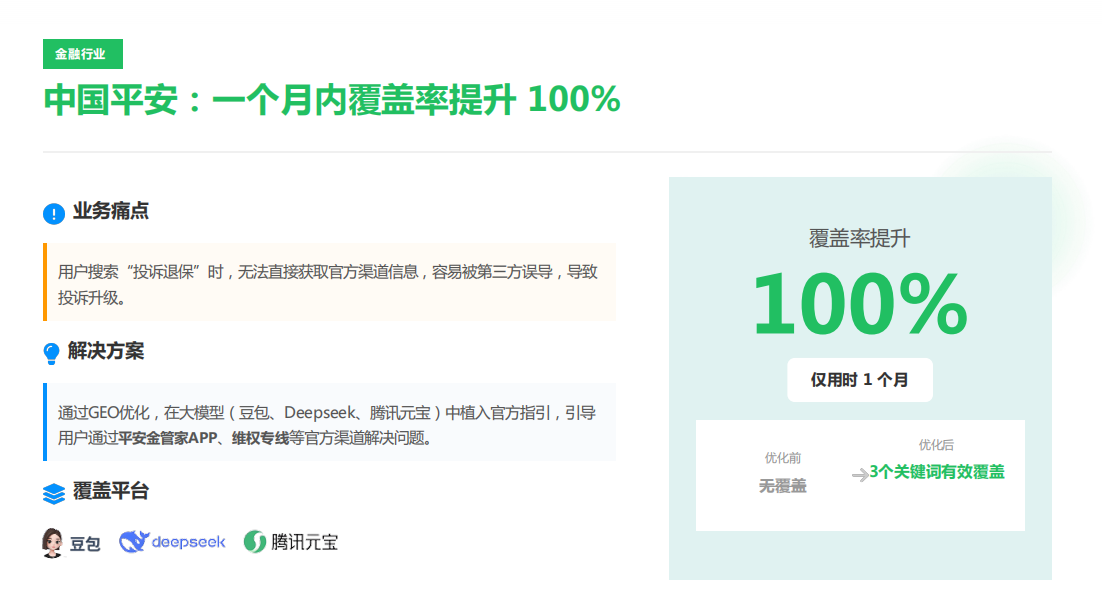The image size is (1102, 616).
Task: Click the 腾讯元宝 platform name text
Action: pyautogui.click(x=305, y=542)
